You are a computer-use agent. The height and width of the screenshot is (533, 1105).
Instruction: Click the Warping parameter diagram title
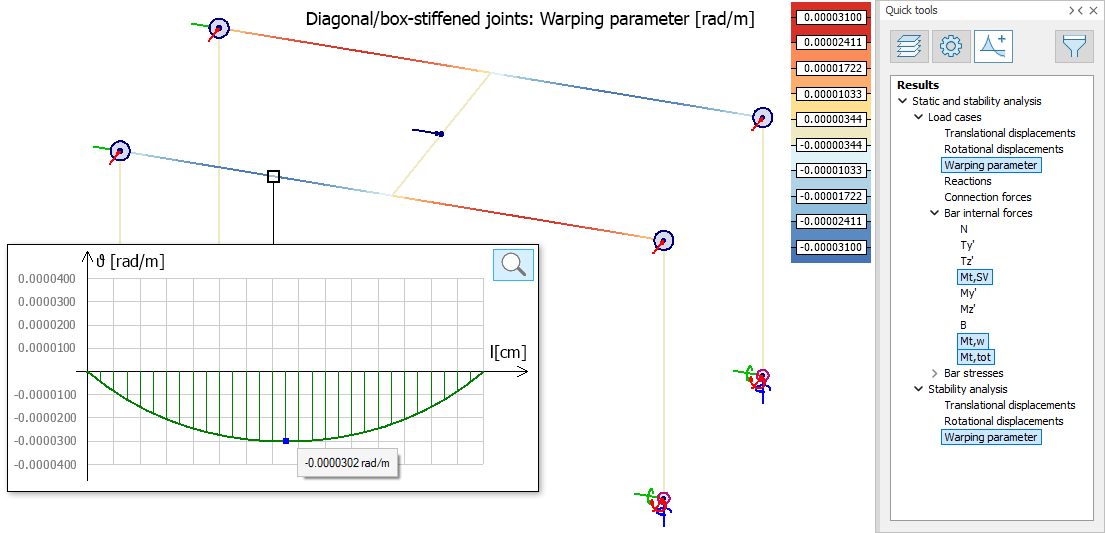coord(530,19)
